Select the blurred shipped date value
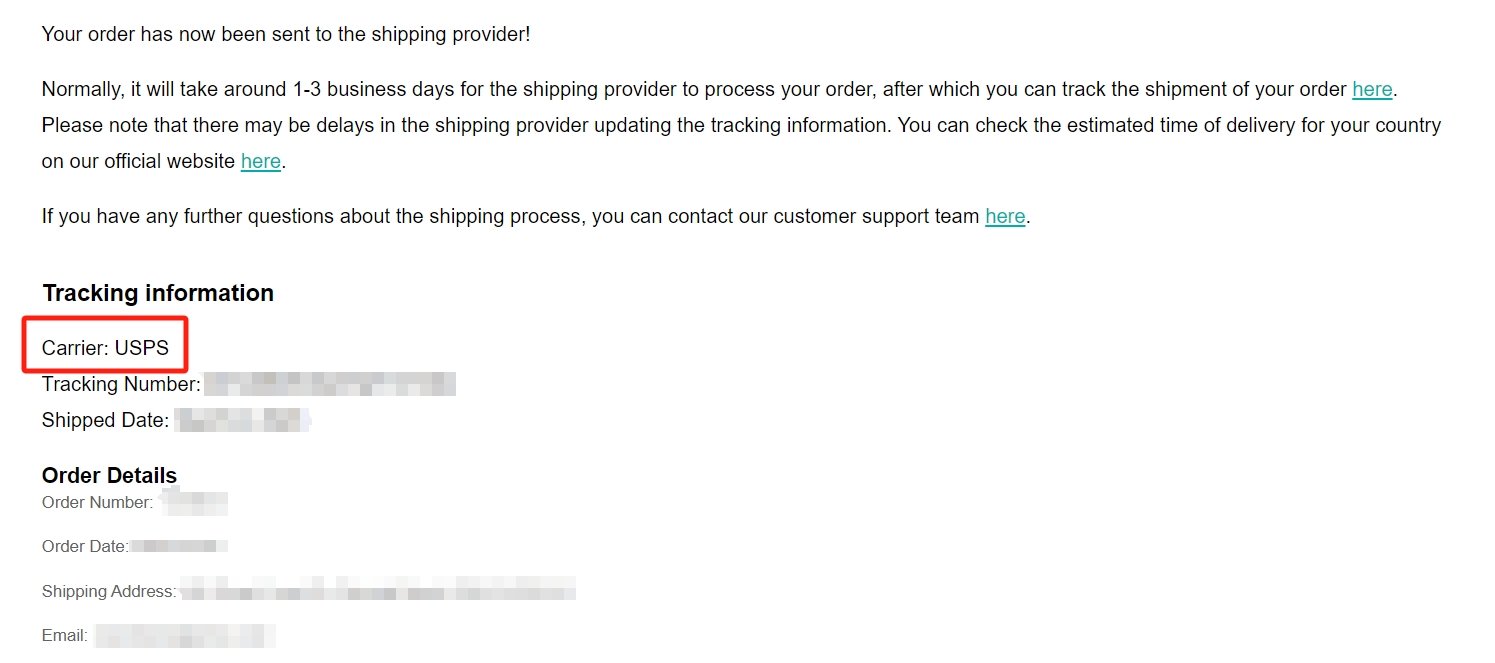The width and height of the screenshot is (1495, 663). coord(240,420)
